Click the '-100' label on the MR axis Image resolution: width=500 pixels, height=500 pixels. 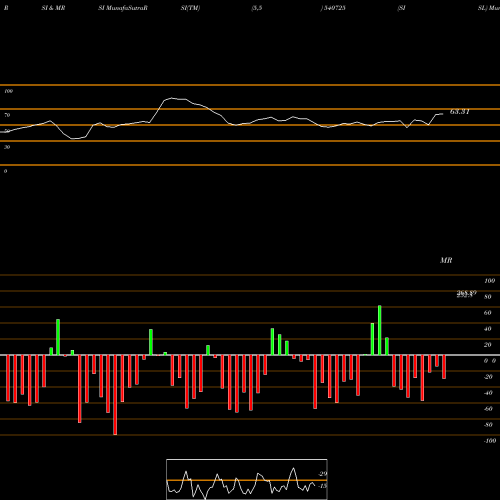490,441
